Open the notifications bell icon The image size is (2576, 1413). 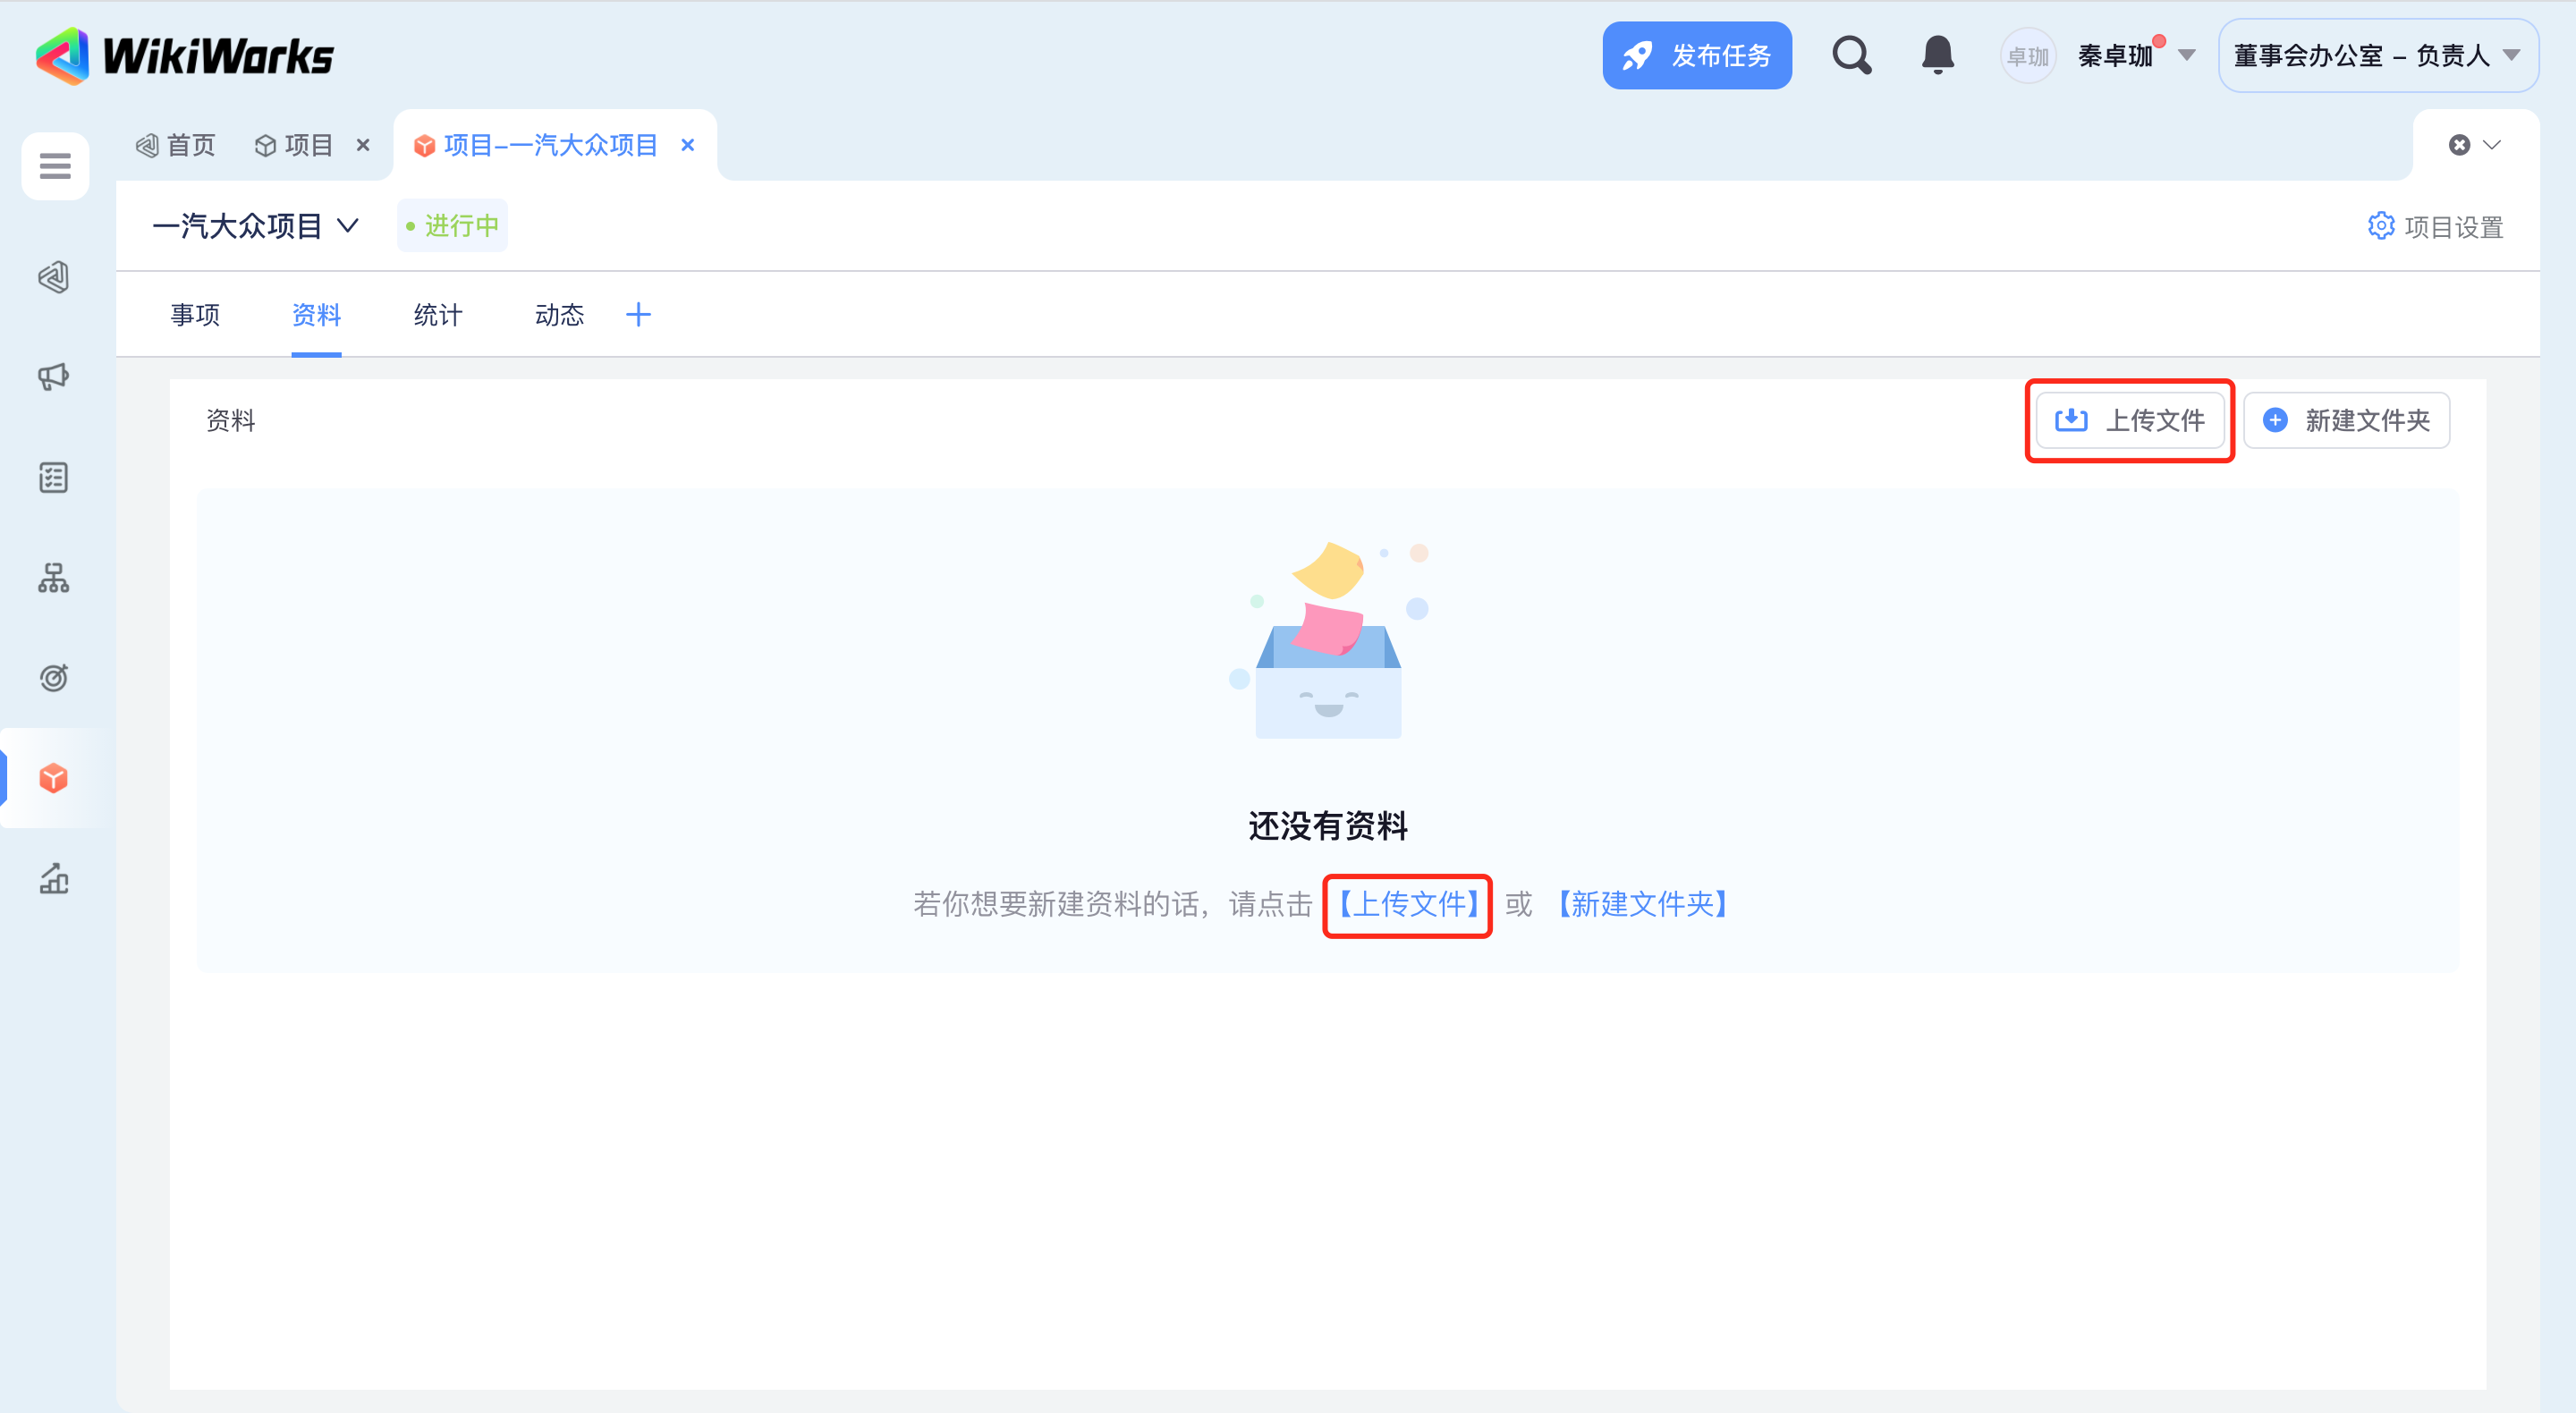click(x=1937, y=56)
